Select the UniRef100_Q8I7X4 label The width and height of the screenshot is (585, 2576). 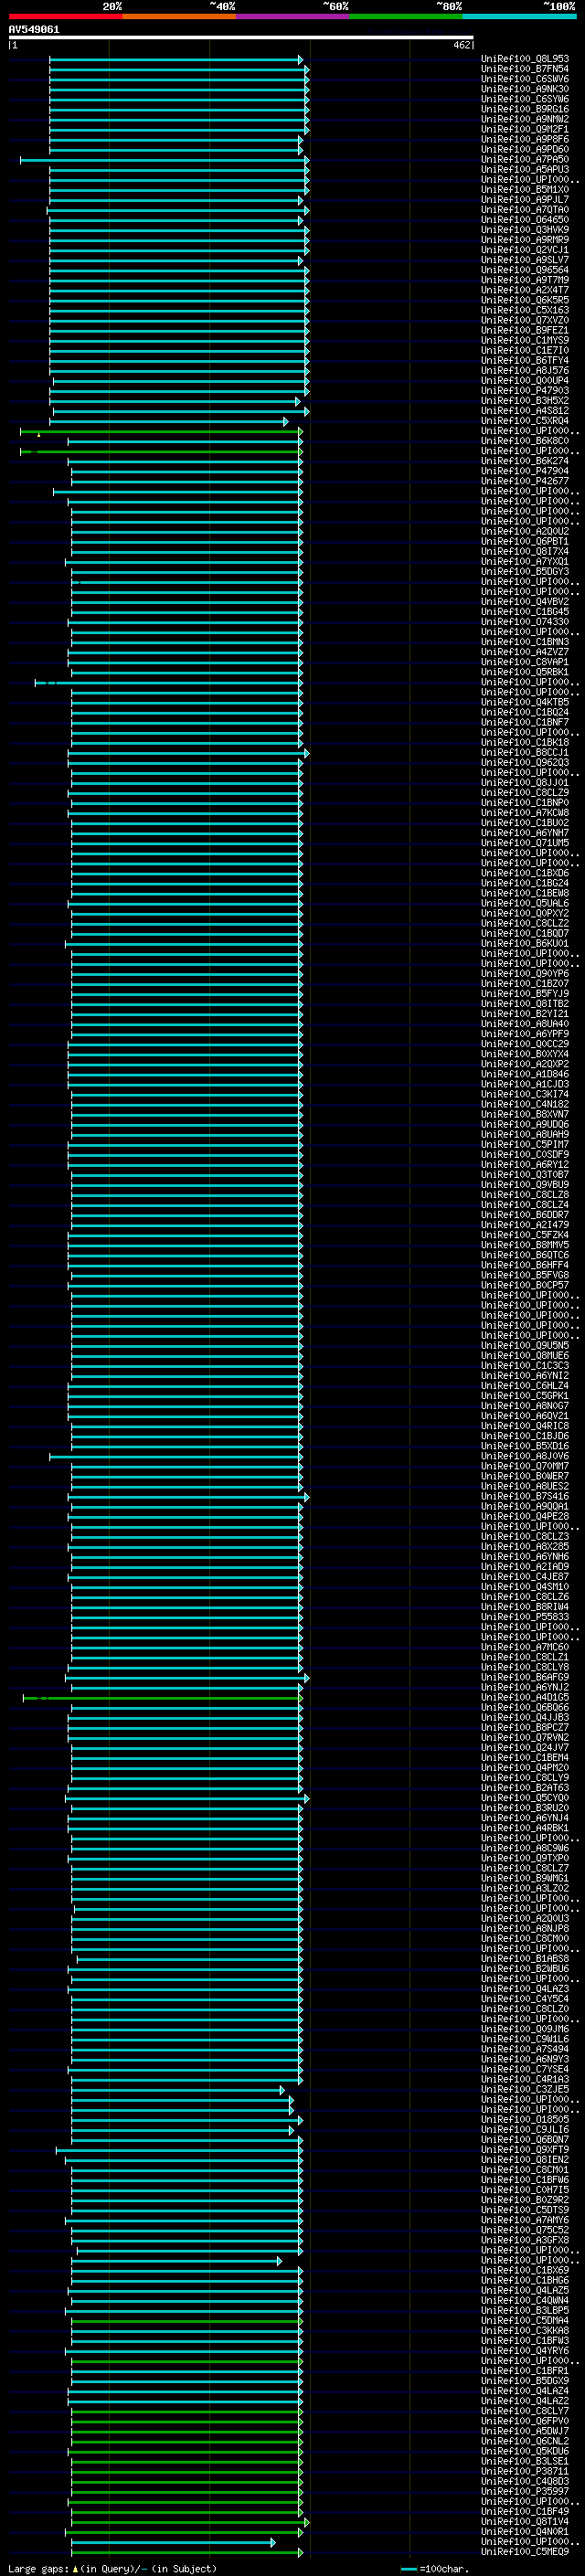coord(524,551)
